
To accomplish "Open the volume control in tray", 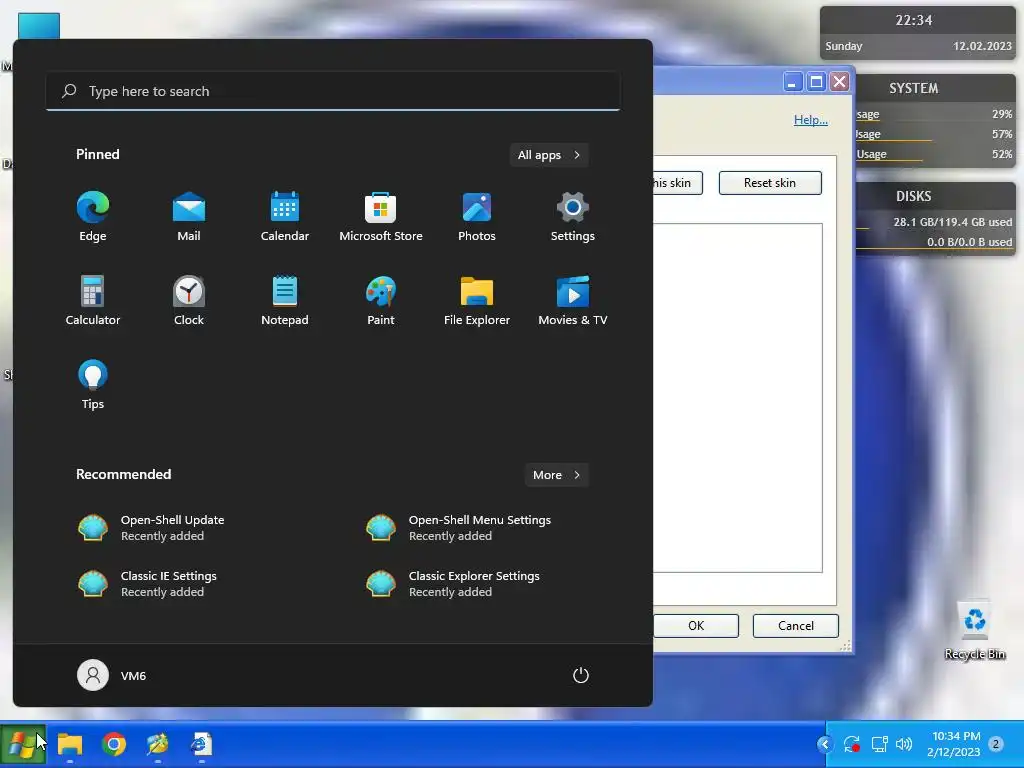I will click(904, 744).
